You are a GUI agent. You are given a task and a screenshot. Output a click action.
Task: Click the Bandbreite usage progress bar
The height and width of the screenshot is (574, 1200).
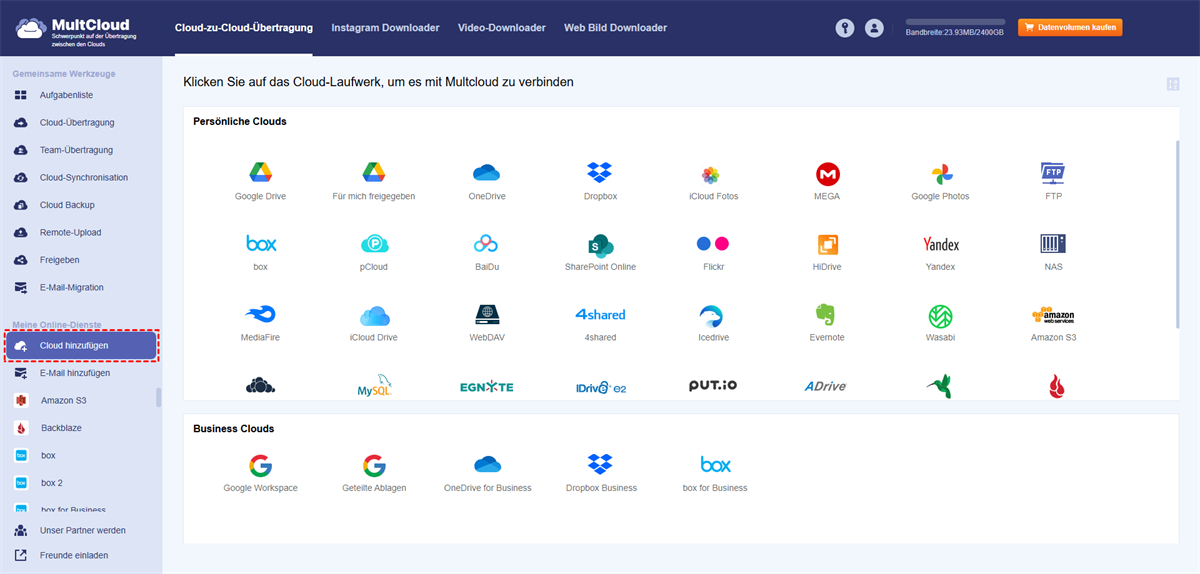pyautogui.click(x=956, y=21)
